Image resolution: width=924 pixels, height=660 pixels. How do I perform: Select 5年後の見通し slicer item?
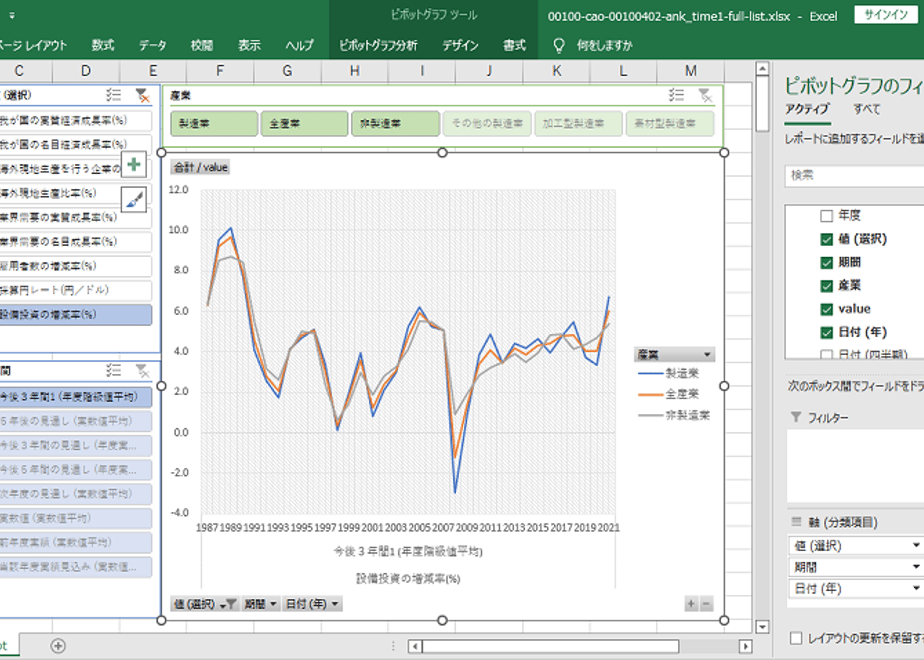pyautogui.click(x=75, y=421)
